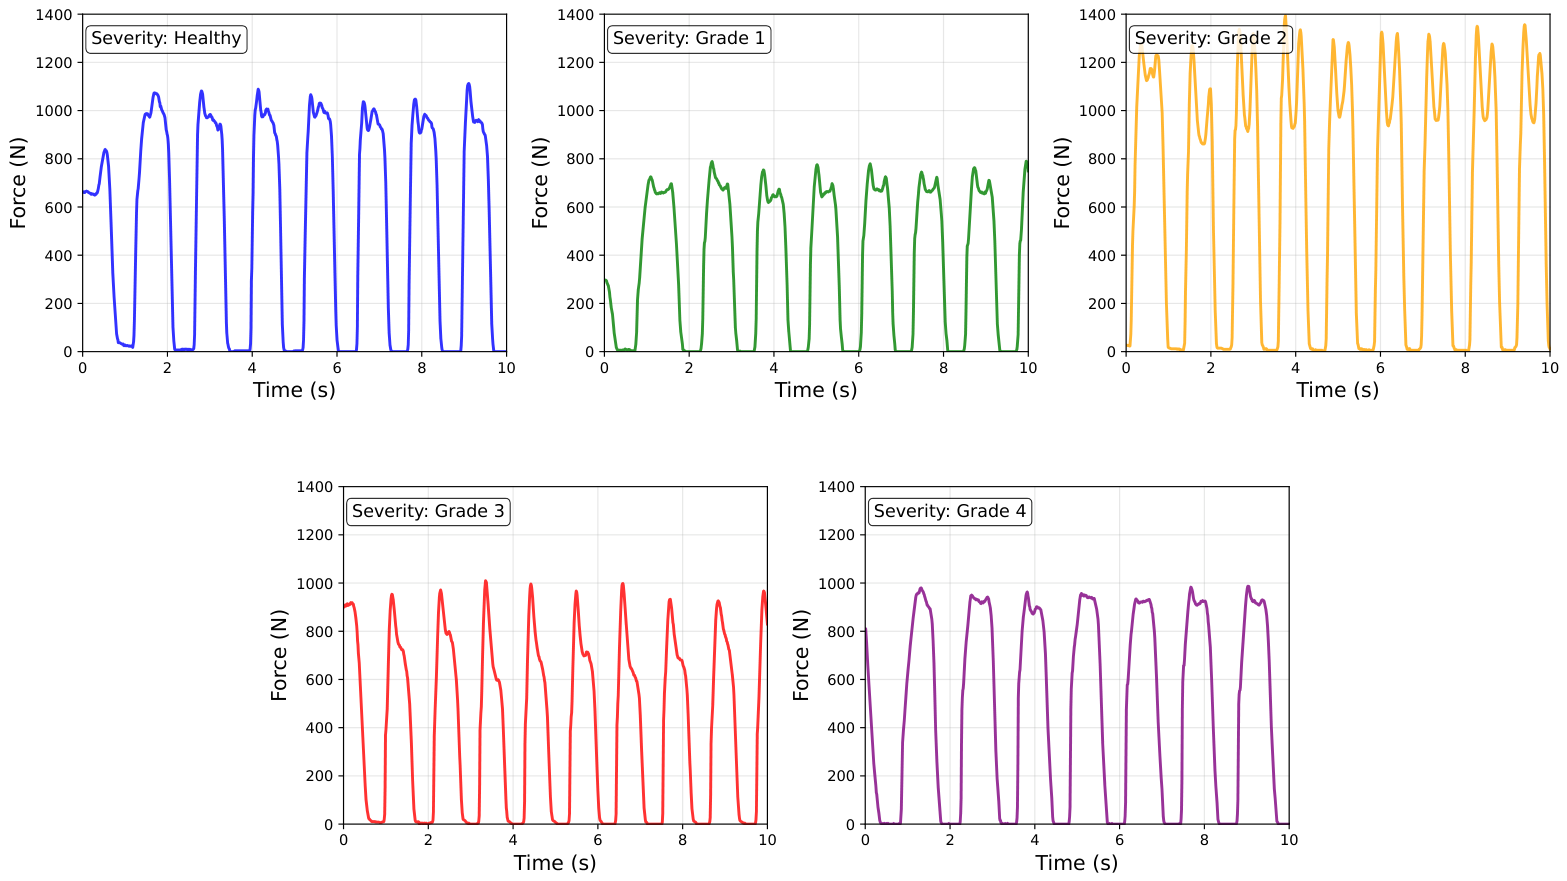
Task: Select 'Time (s)' axis label under Grade 4 plot
Action: click(1077, 863)
